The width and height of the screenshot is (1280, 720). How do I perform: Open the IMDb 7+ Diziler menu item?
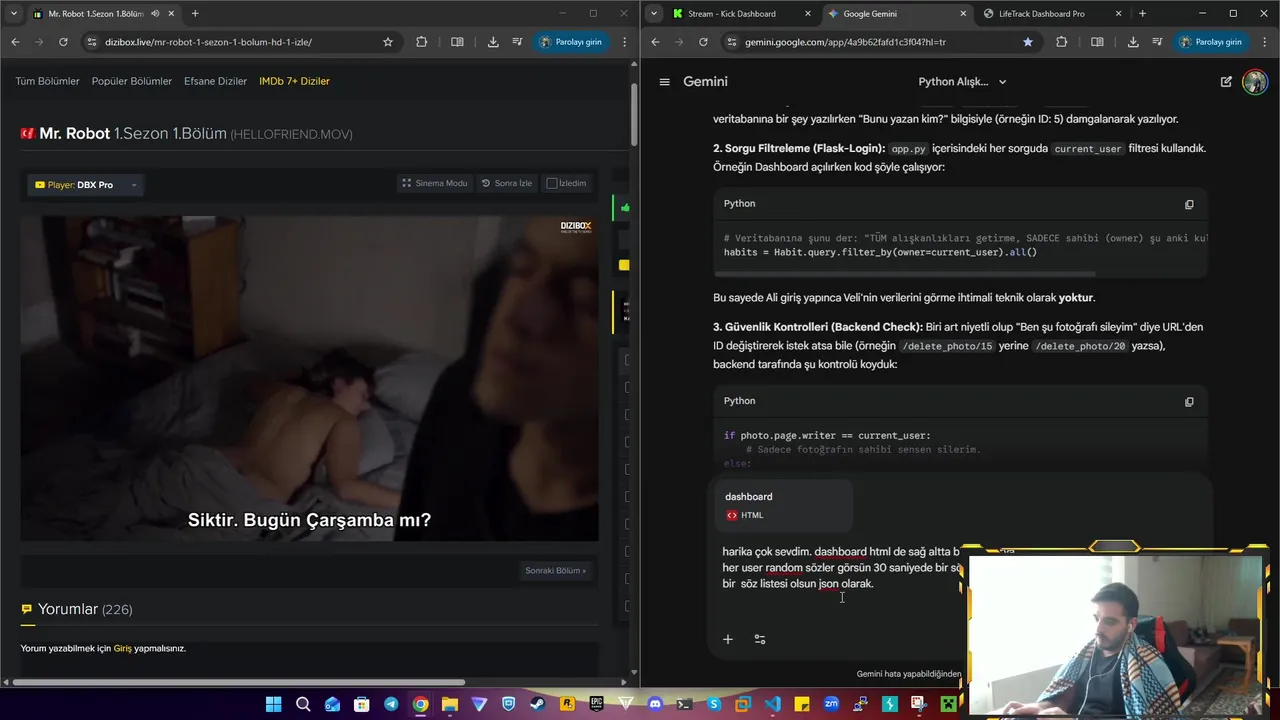click(294, 81)
